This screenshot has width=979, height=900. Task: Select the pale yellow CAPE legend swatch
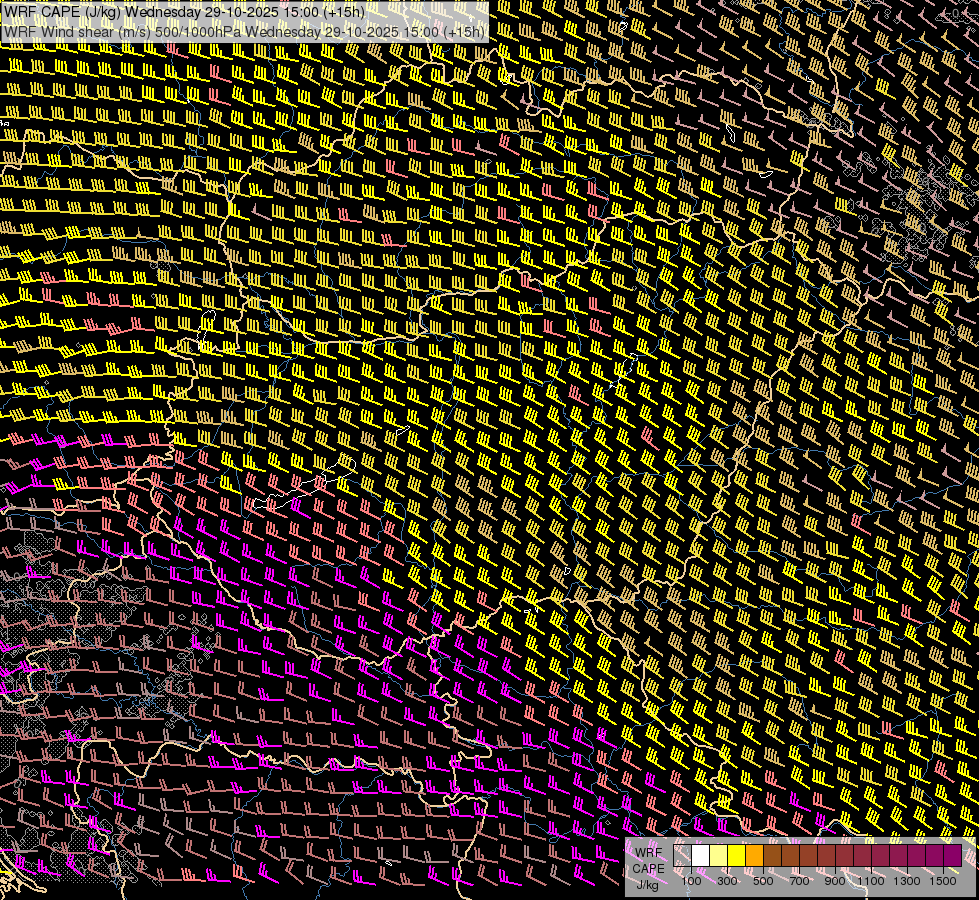719,855
